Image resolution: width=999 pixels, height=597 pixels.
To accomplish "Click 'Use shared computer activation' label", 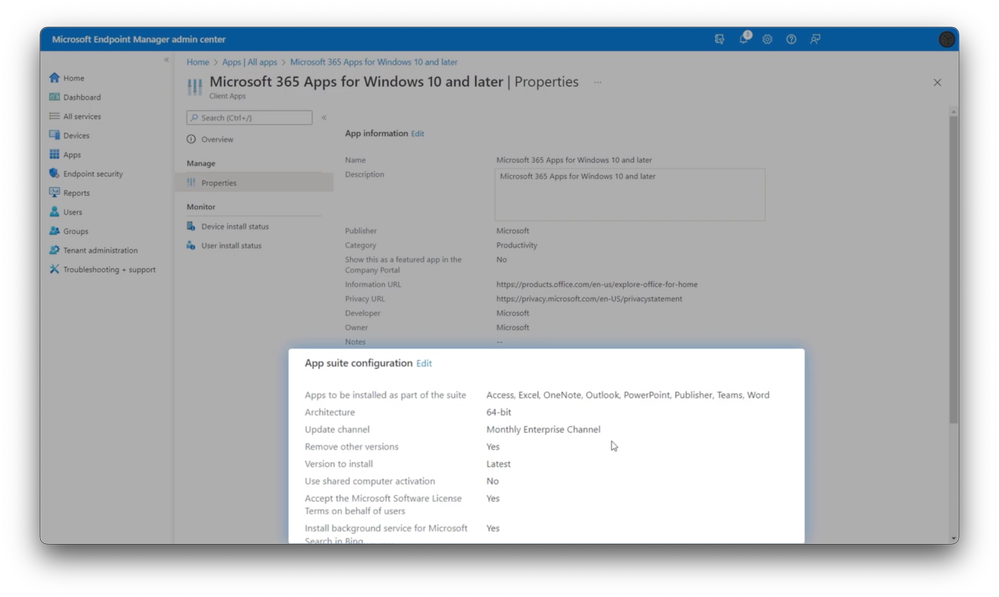I will (370, 481).
